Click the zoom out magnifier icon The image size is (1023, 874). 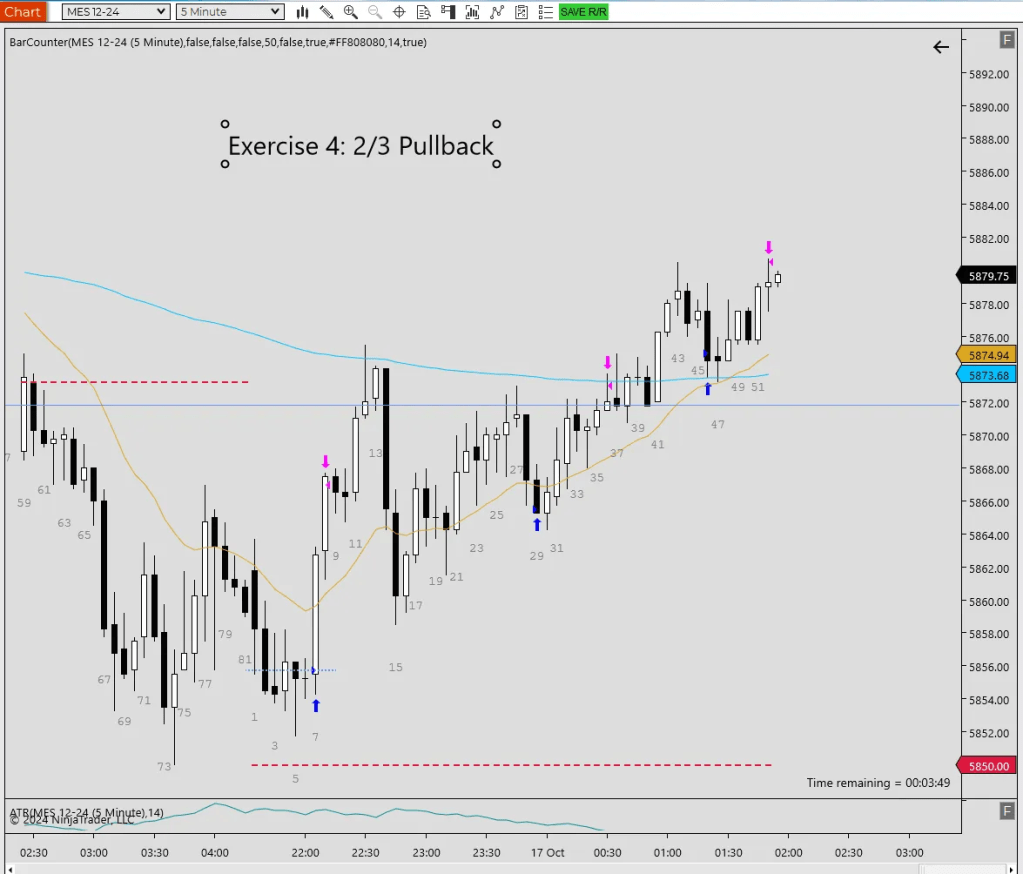tap(375, 12)
